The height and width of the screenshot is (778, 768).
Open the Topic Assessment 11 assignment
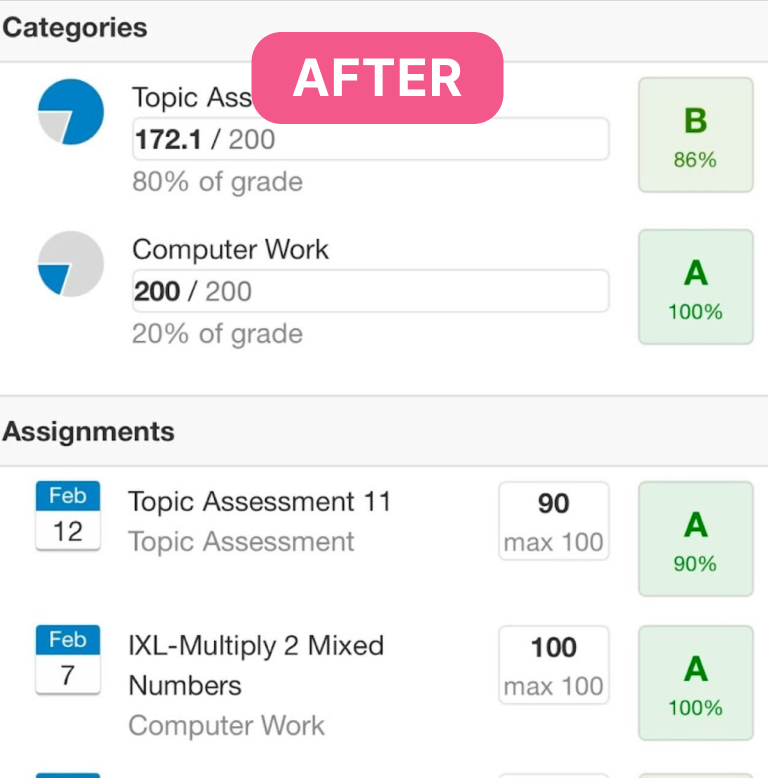point(259,502)
